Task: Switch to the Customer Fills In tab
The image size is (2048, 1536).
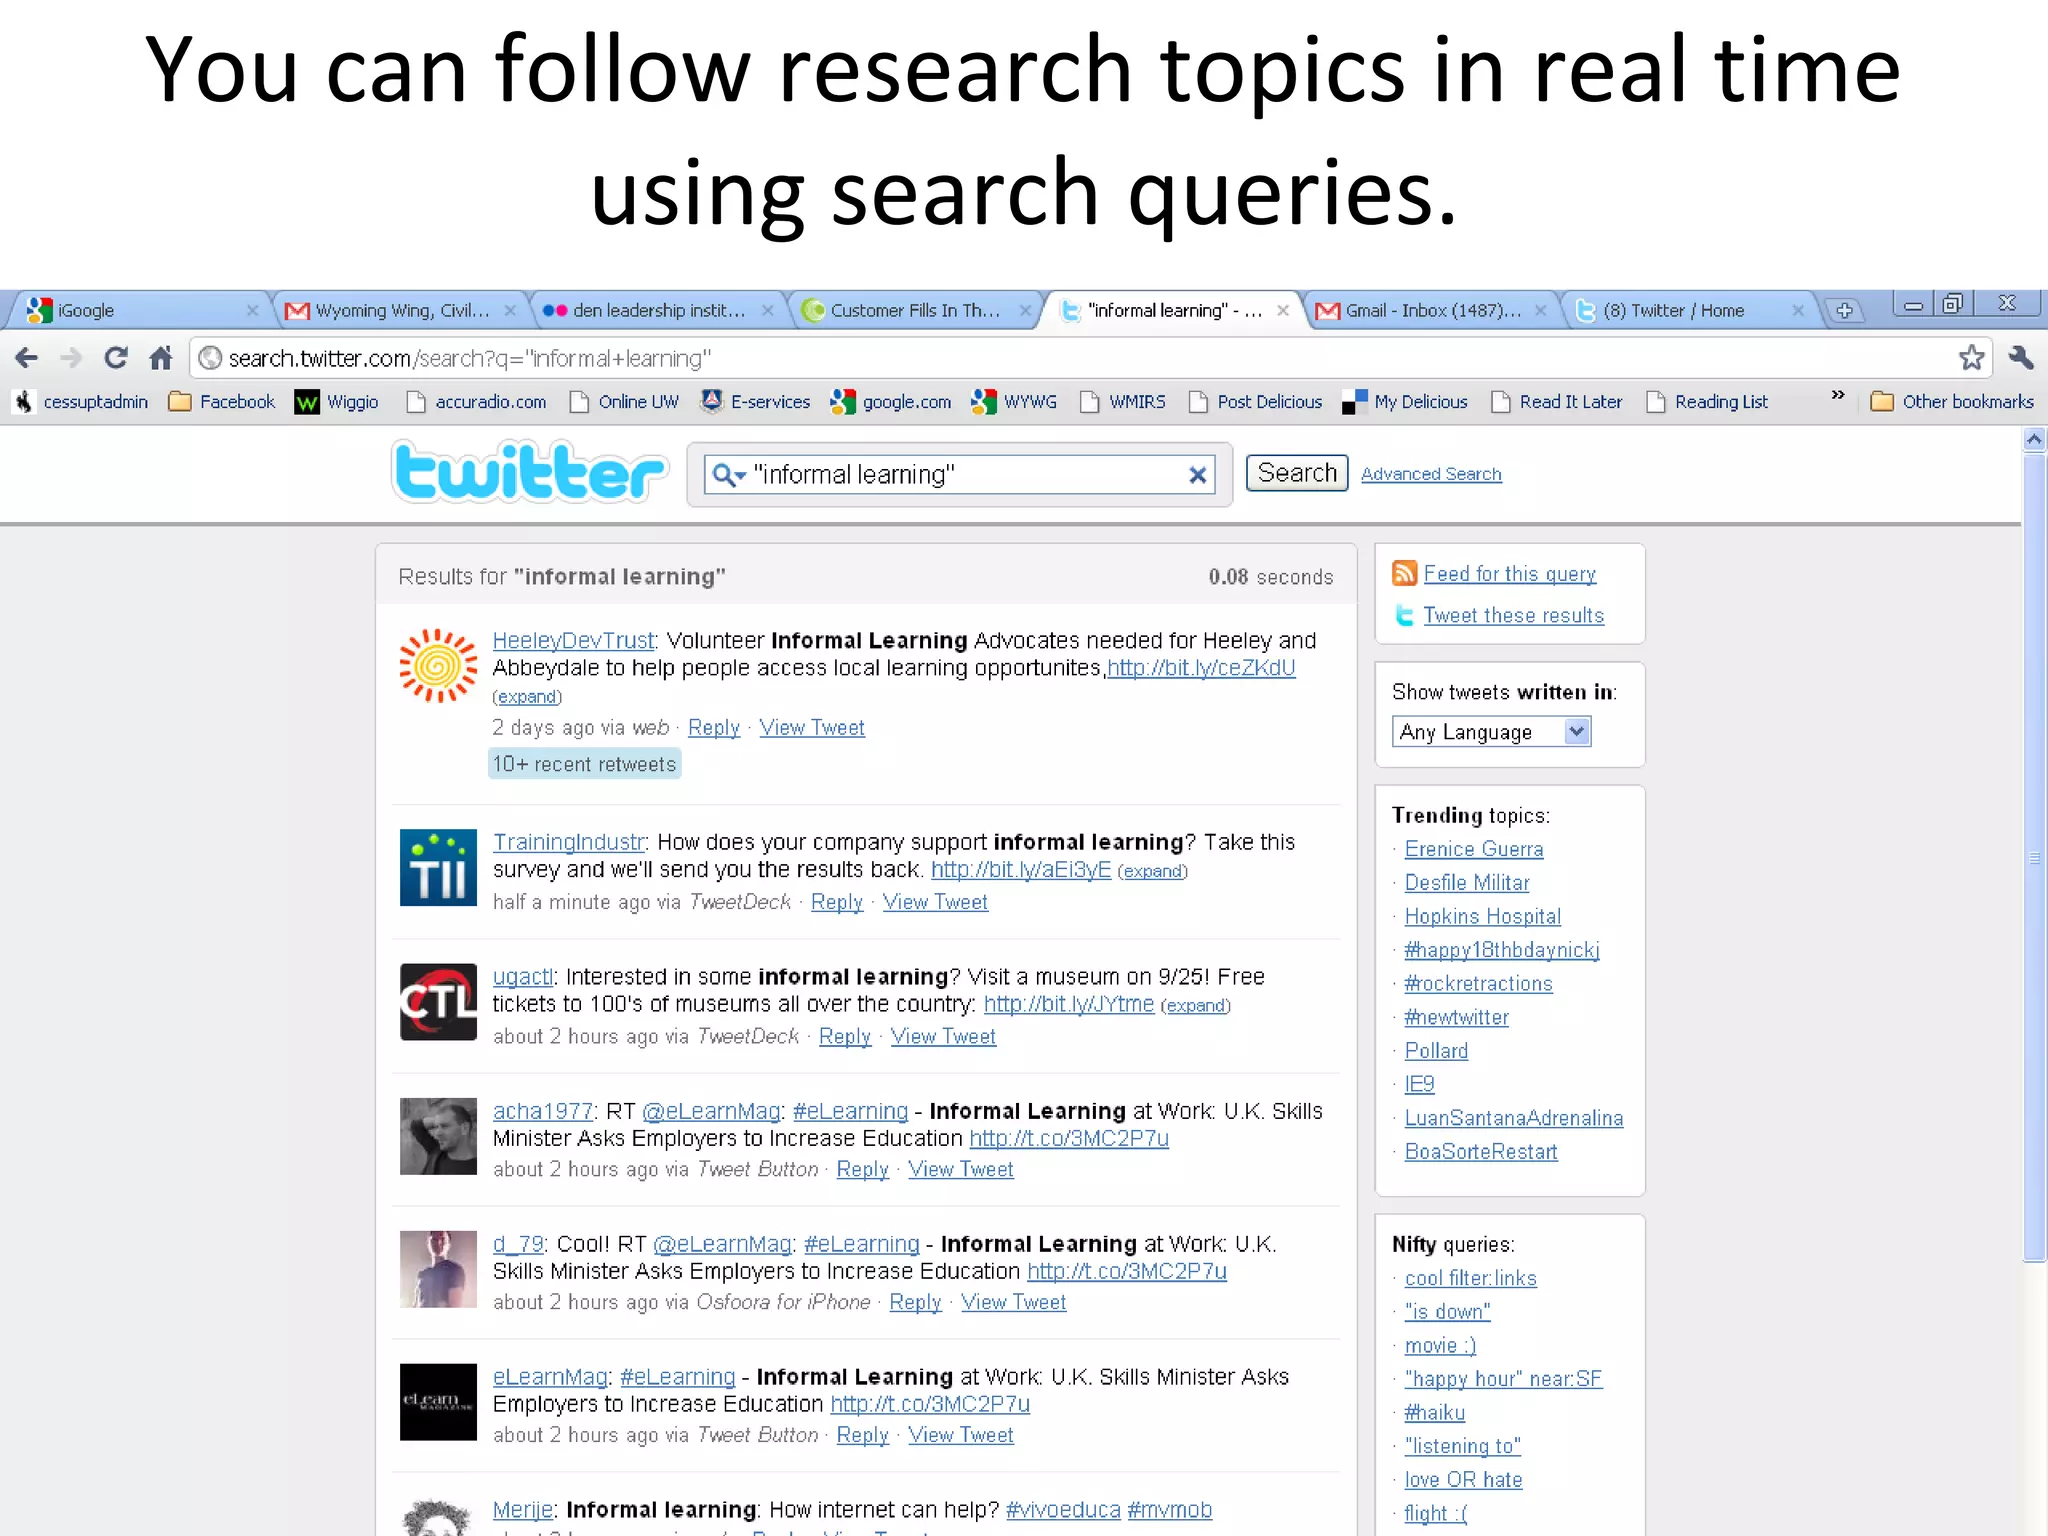Action: 915,311
